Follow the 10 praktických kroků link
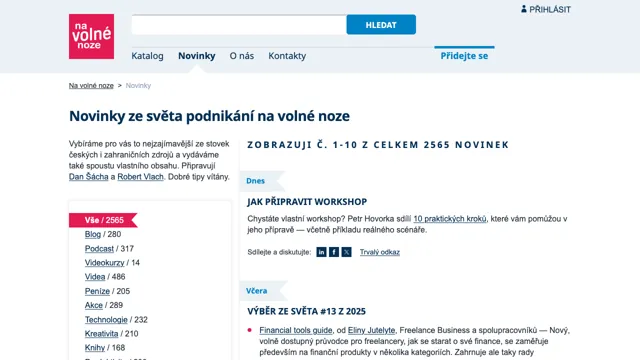The width and height of the screenshot is (640, 360). (450, 219)
